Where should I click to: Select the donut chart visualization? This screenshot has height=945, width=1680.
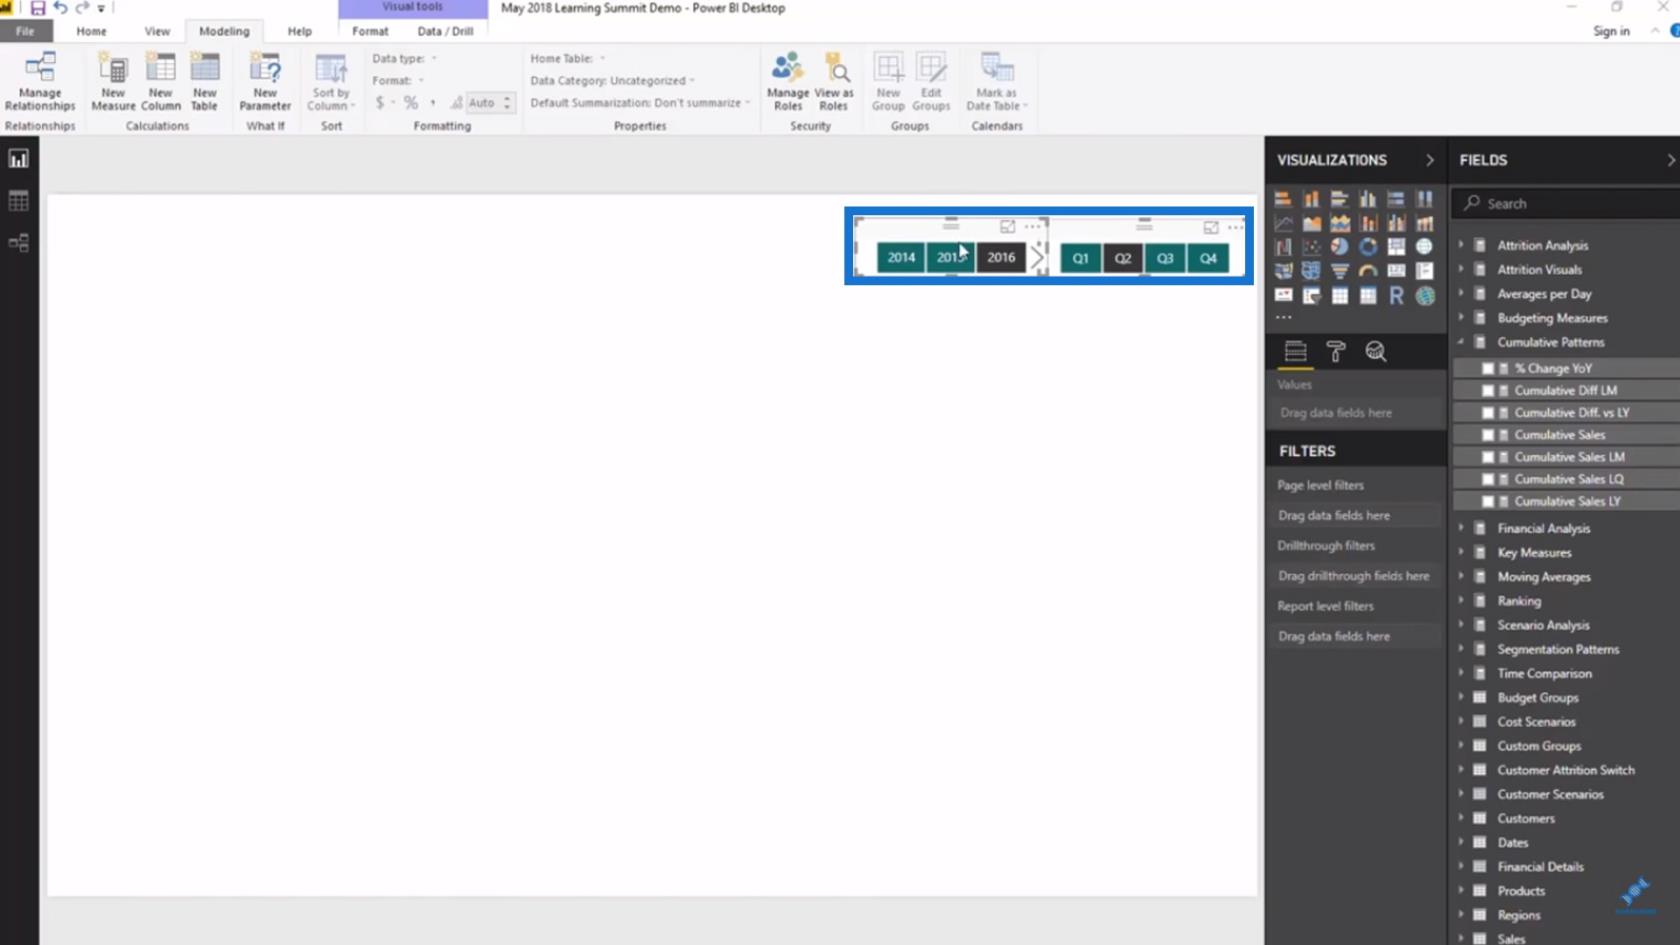click(1368, 246)
